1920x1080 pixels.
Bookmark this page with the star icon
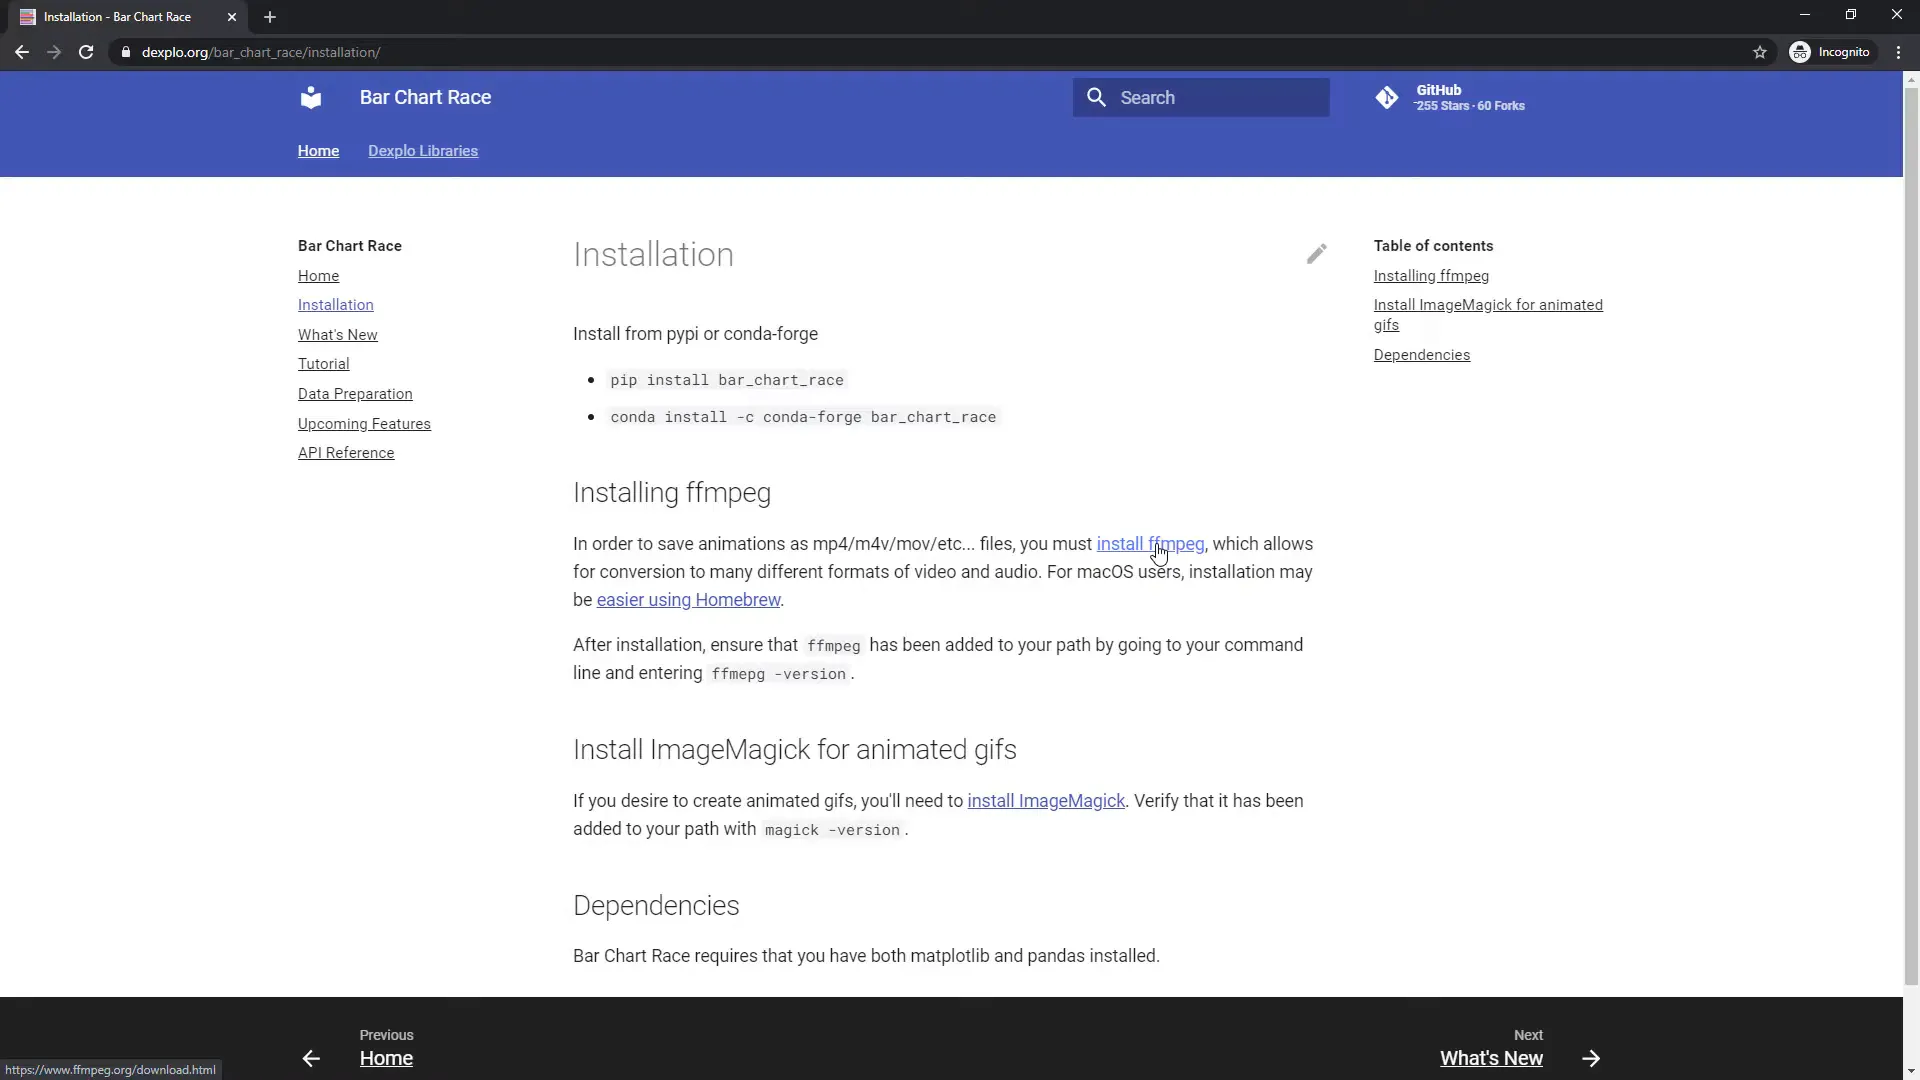point(1761,52)
